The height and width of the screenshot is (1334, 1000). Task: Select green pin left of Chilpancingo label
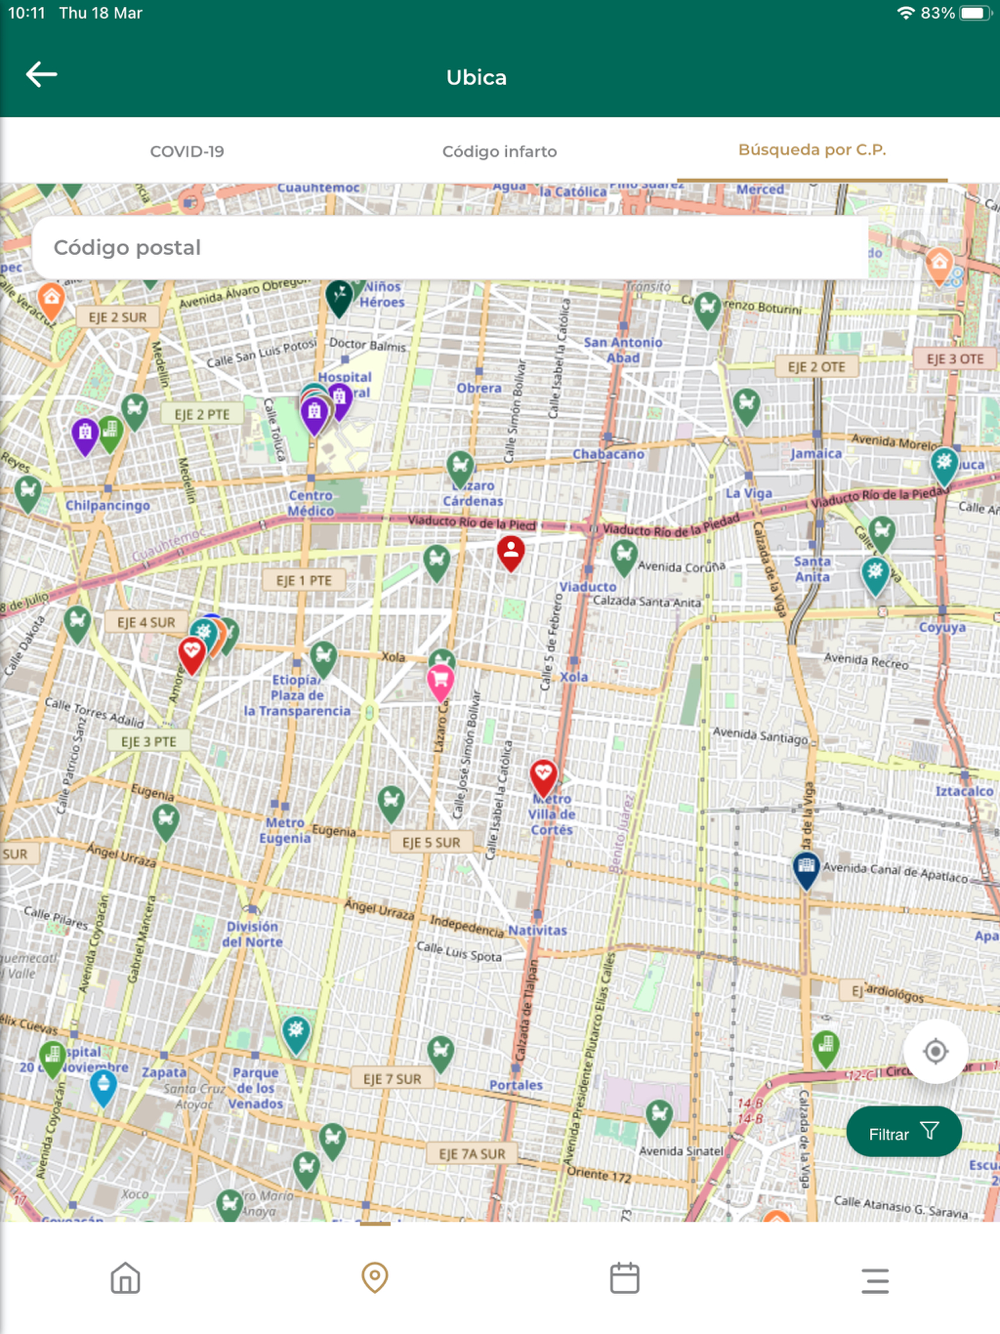coord(28,495)
